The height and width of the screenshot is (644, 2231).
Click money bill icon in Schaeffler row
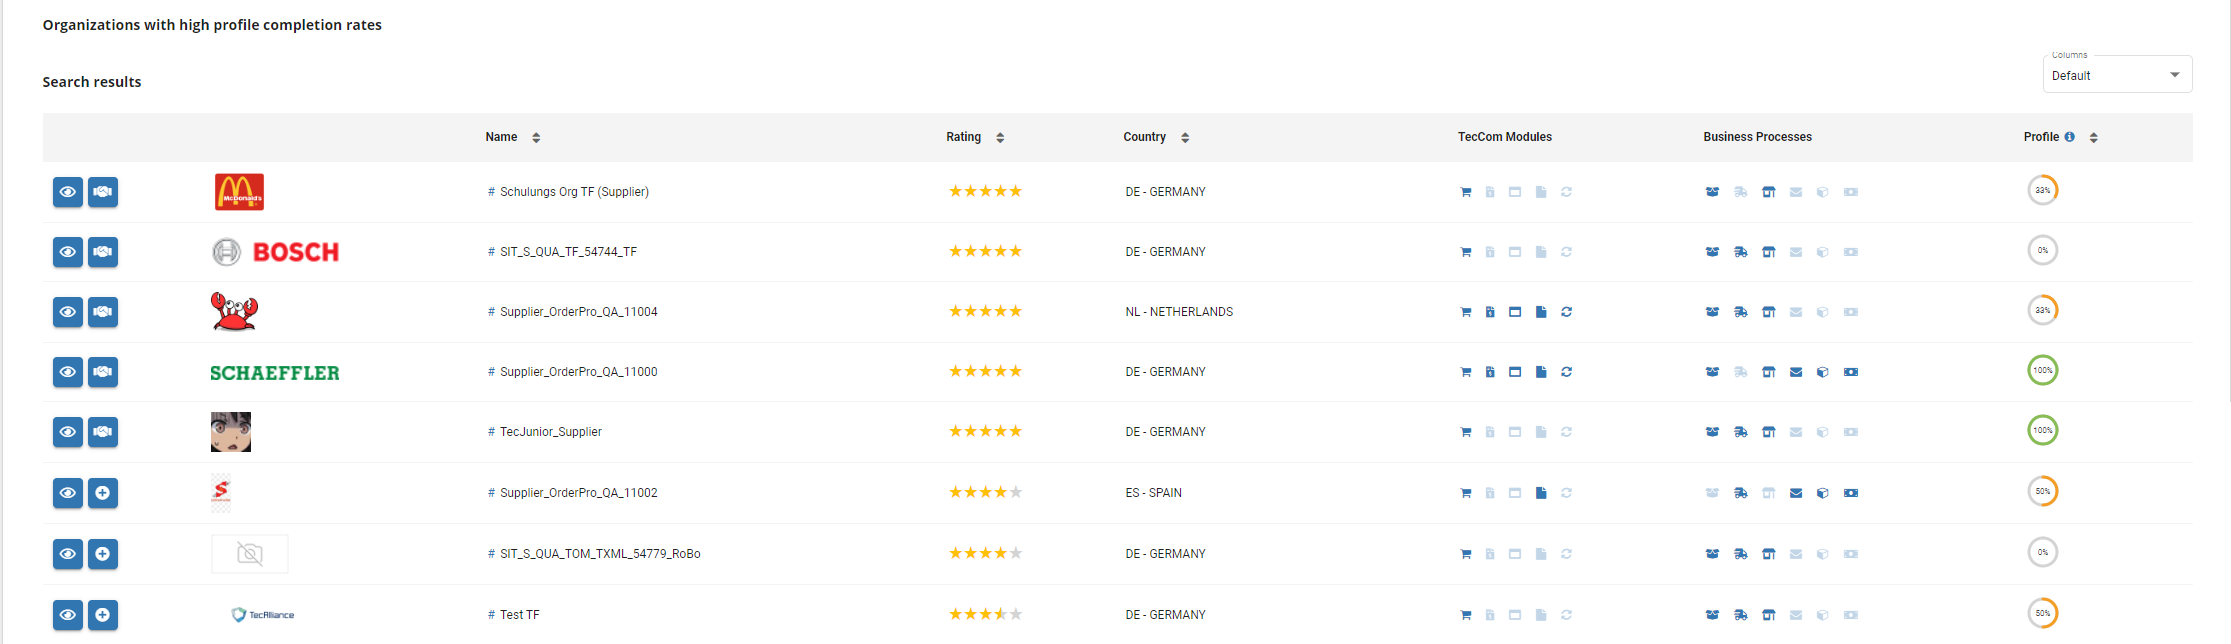point(1851,372)
